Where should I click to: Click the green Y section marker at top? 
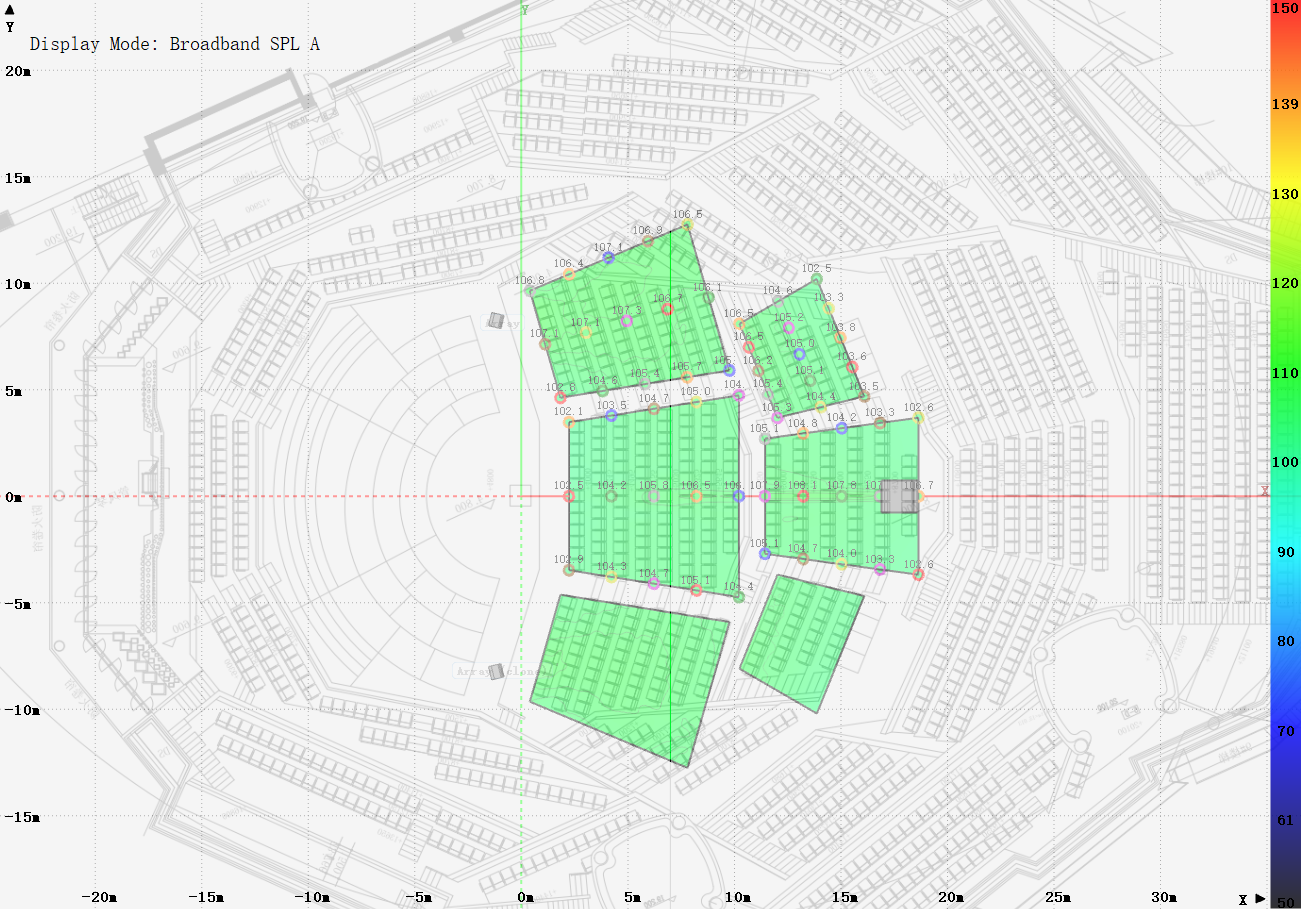[523, 10]
